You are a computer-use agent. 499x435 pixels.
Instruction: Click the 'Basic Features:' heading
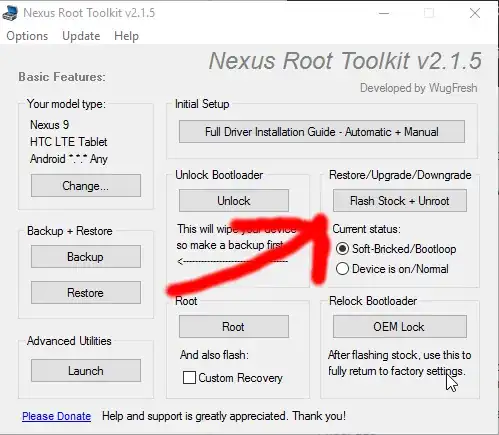click(62, 77)
